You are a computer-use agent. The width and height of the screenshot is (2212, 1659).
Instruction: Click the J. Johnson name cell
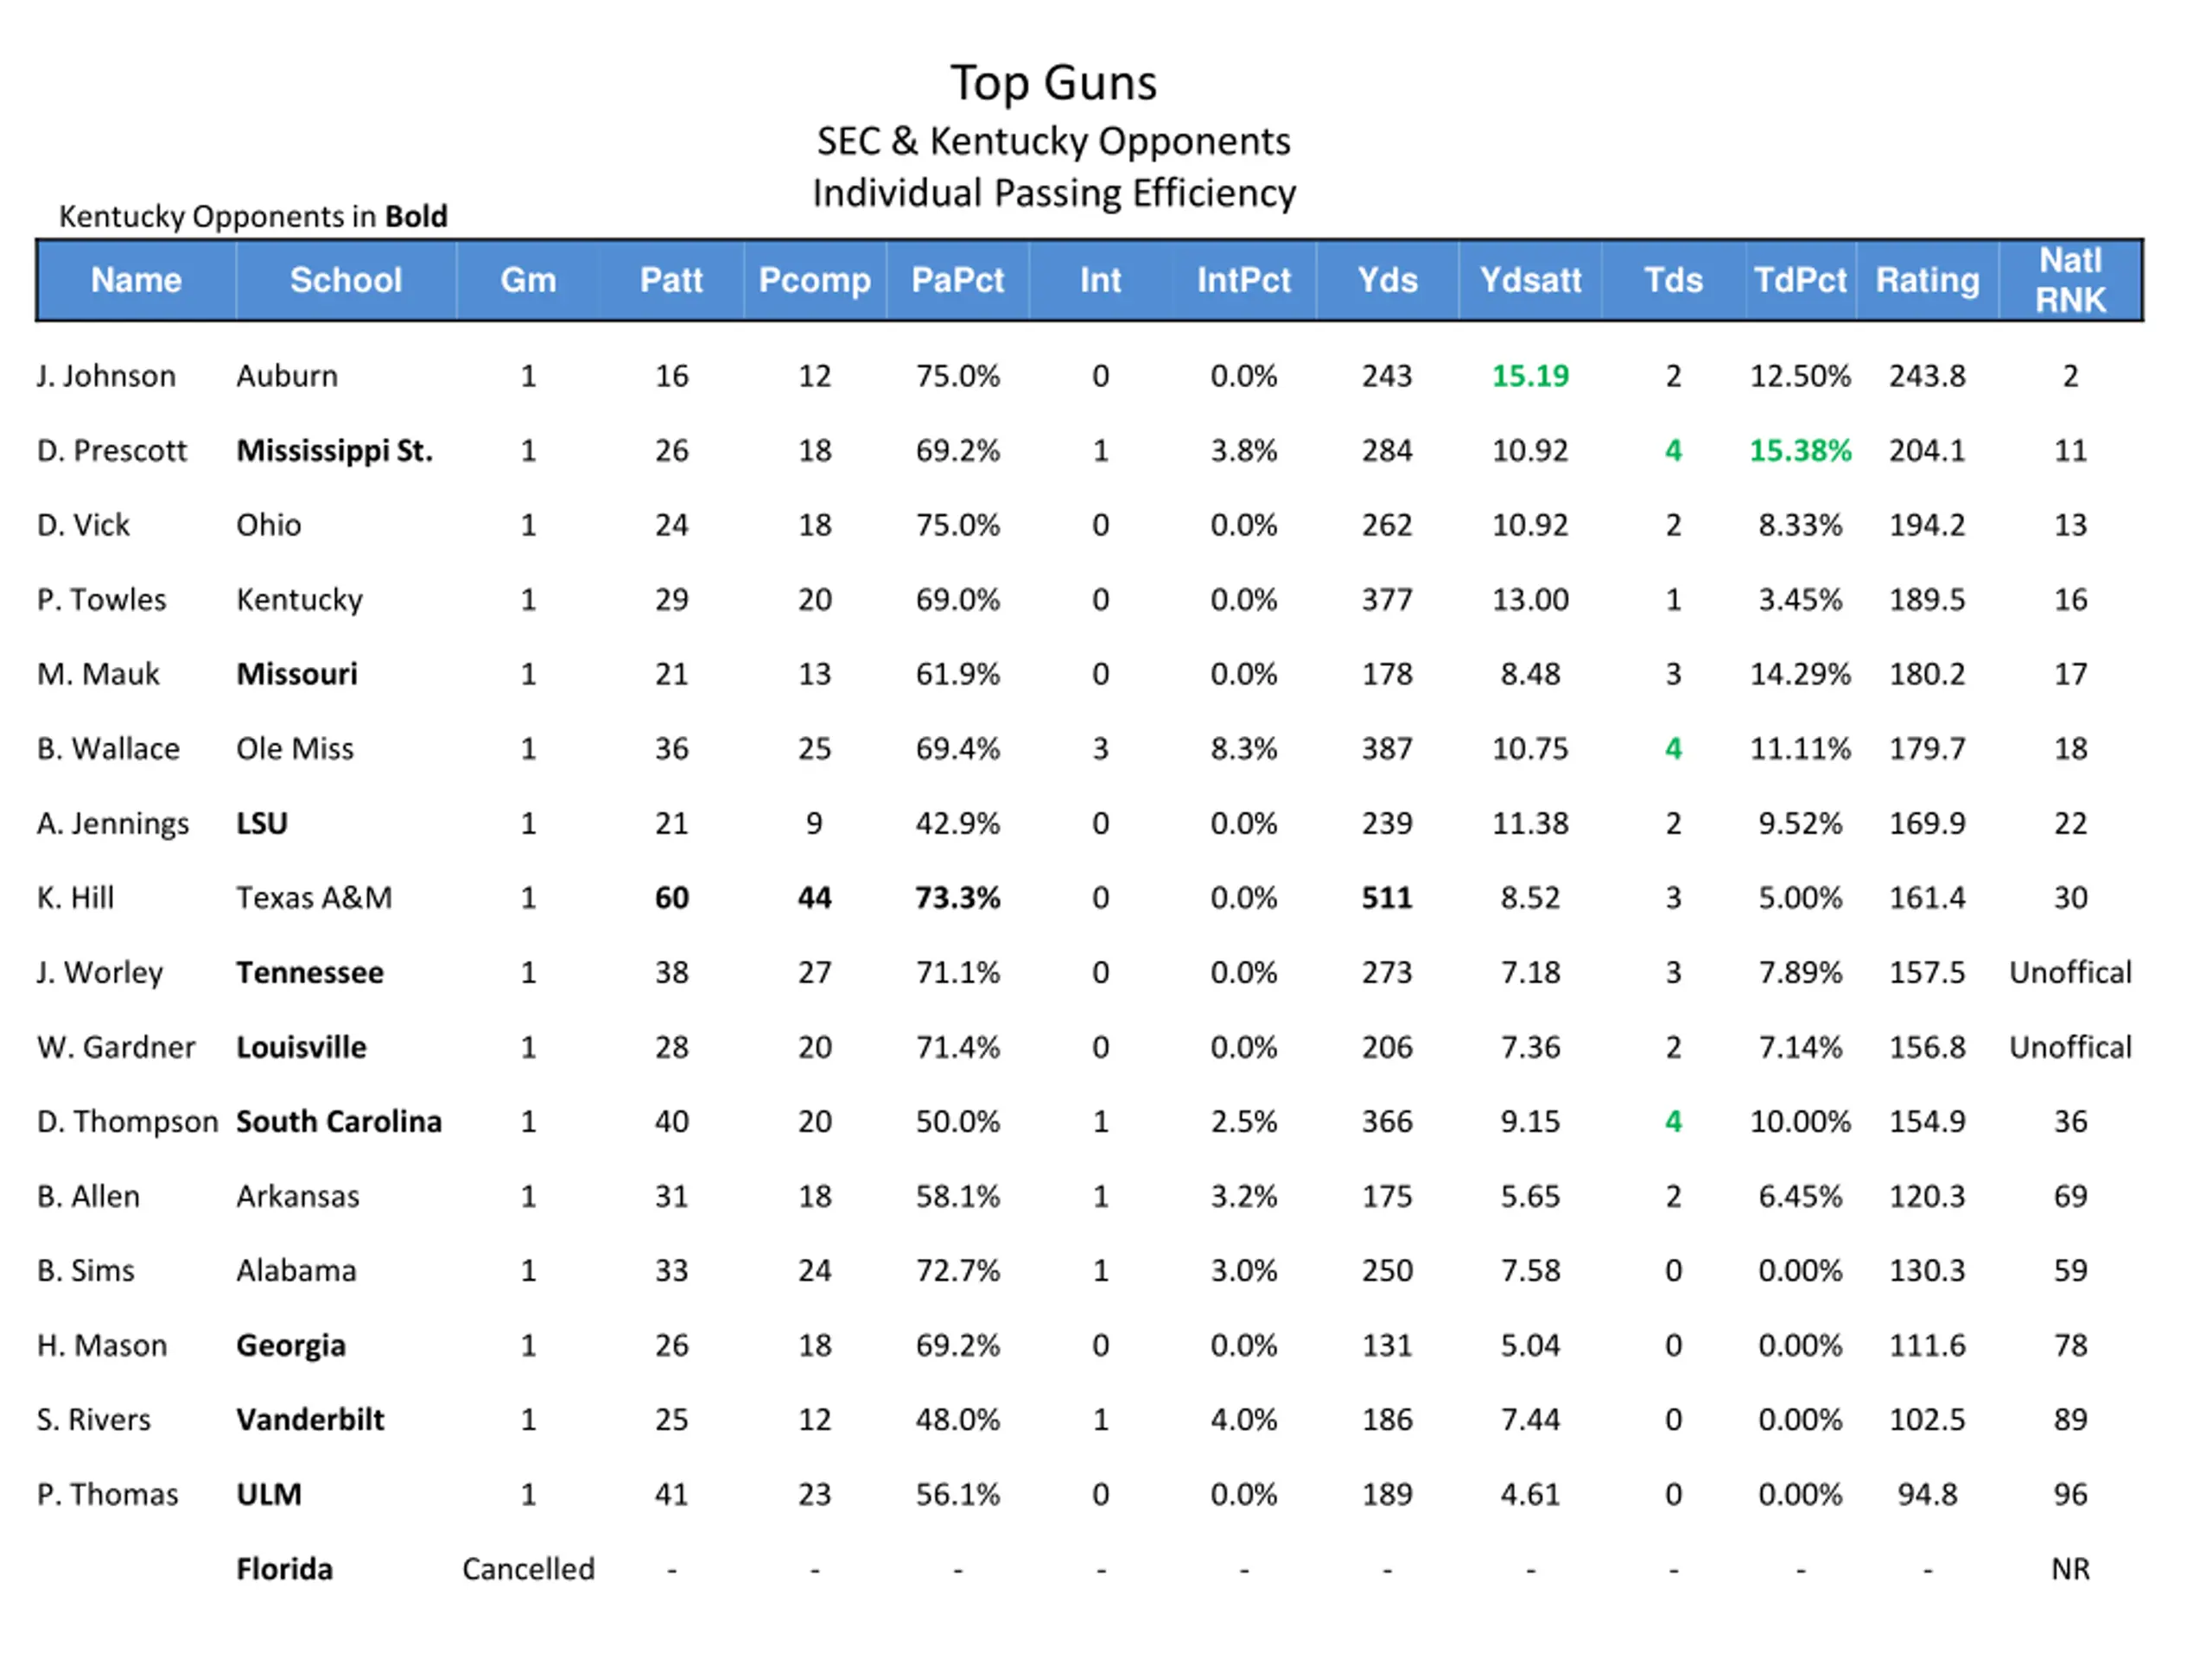[x=106, y=376]
